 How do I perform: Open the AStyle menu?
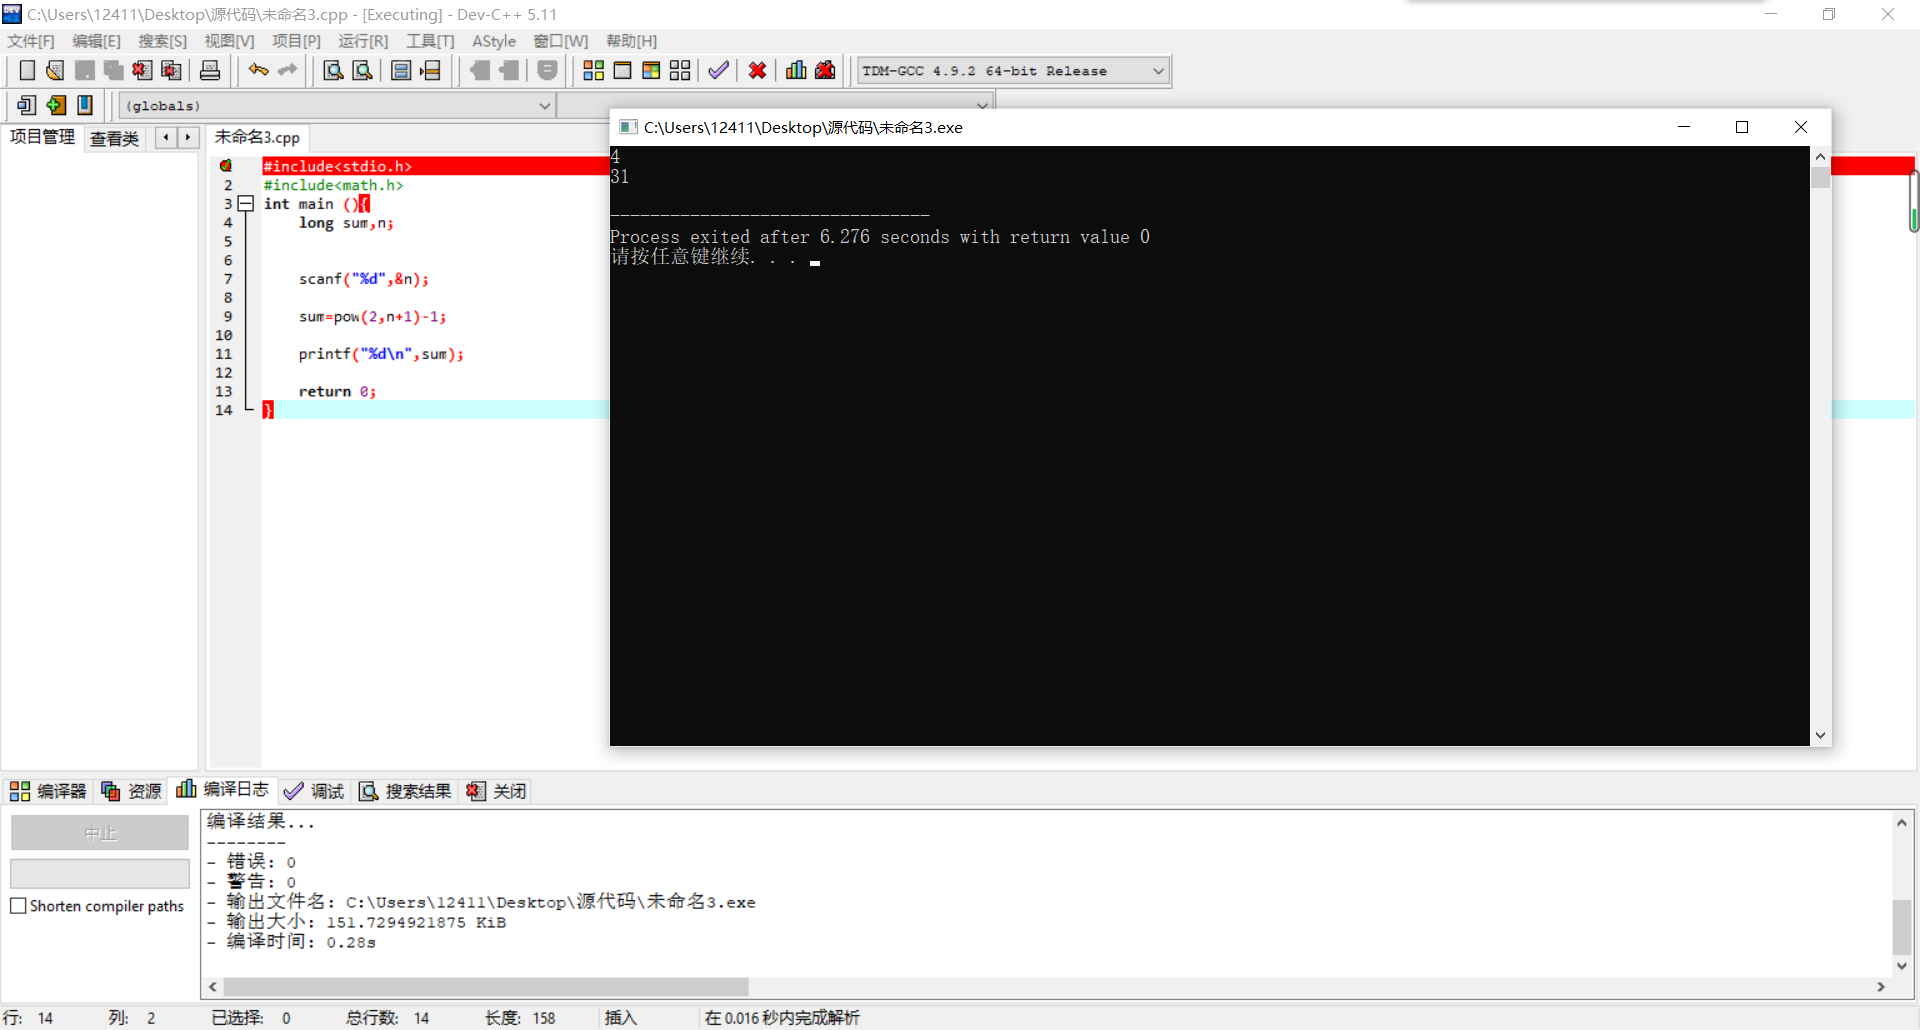click(x=494, y=41)
